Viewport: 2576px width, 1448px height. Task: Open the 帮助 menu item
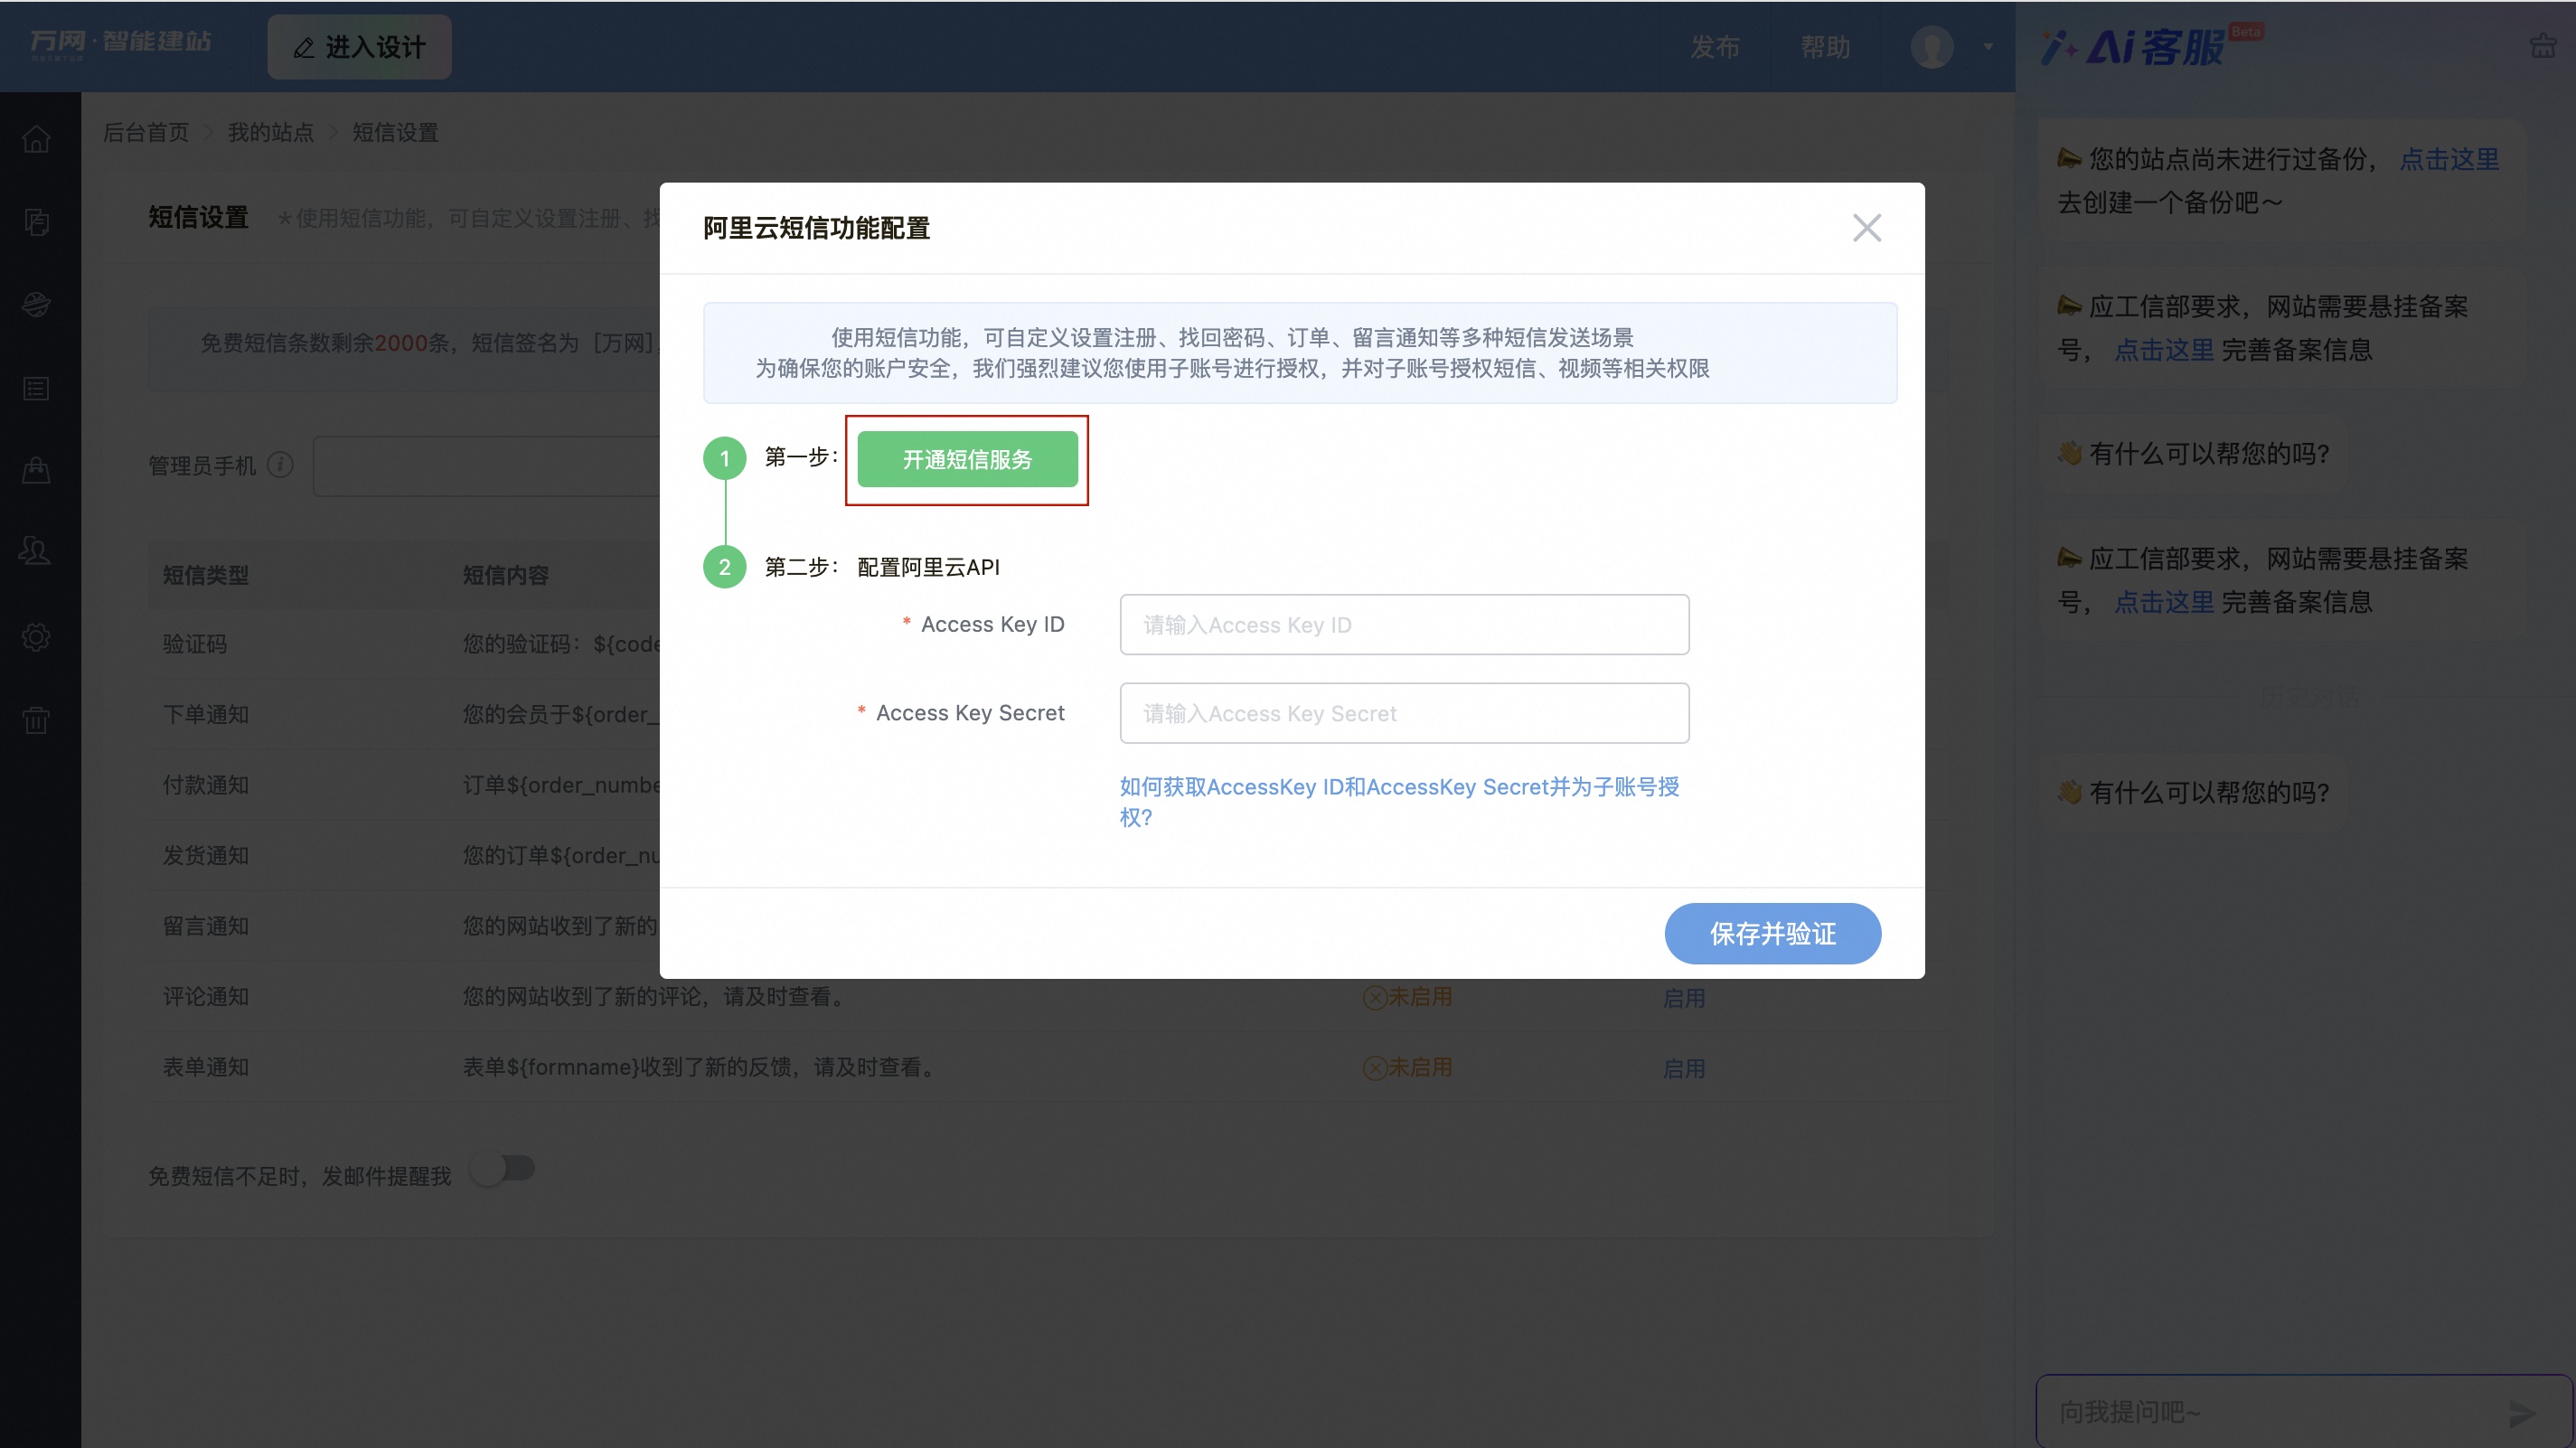click(x=1824, y=47)
